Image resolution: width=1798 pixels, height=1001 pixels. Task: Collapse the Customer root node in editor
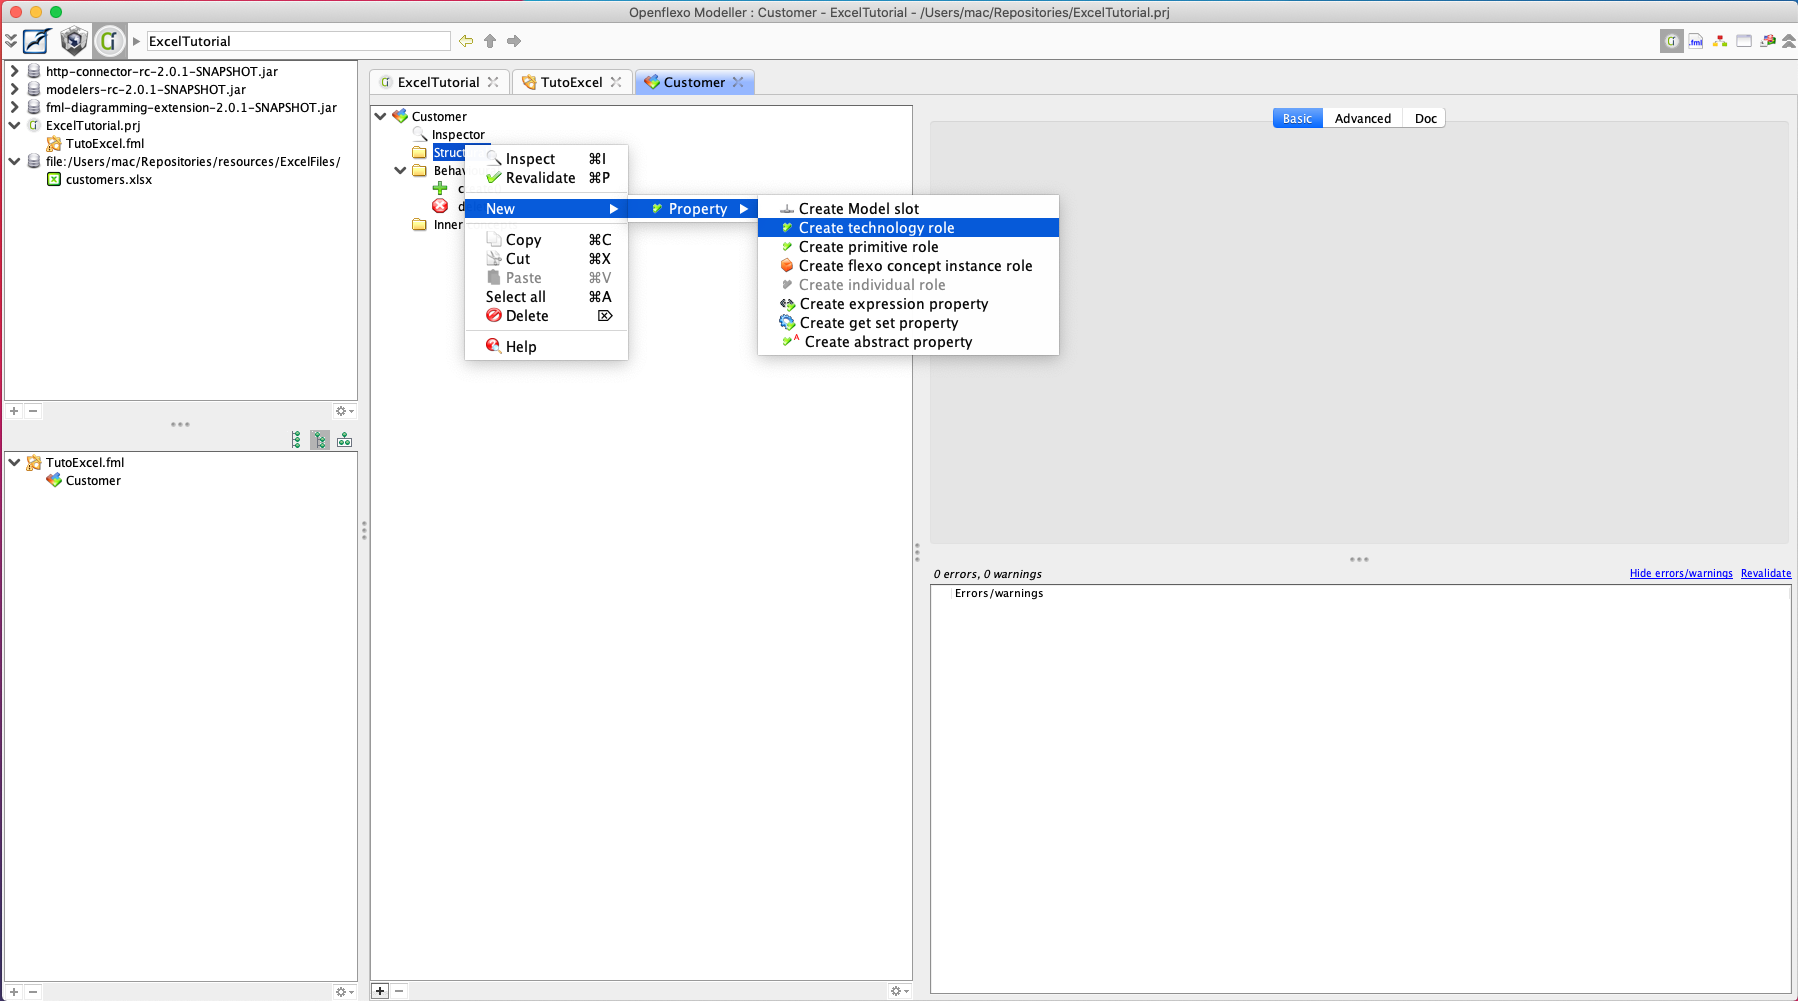(381, 116)
